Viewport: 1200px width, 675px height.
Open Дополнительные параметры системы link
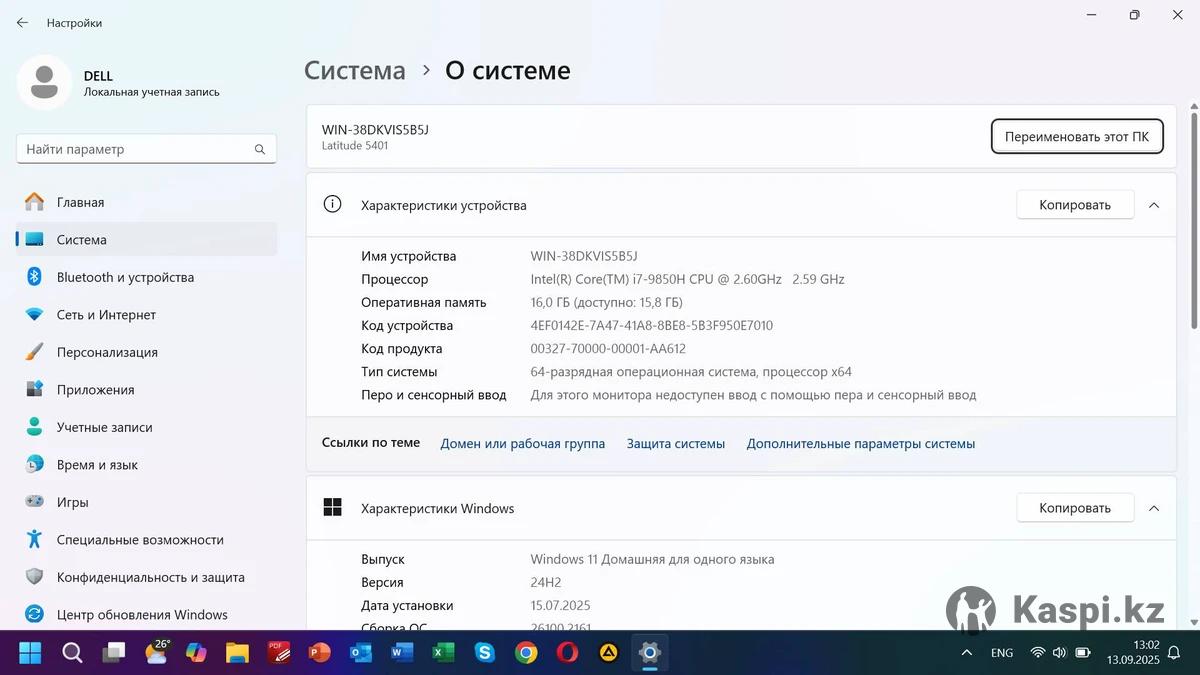[860, 443]
